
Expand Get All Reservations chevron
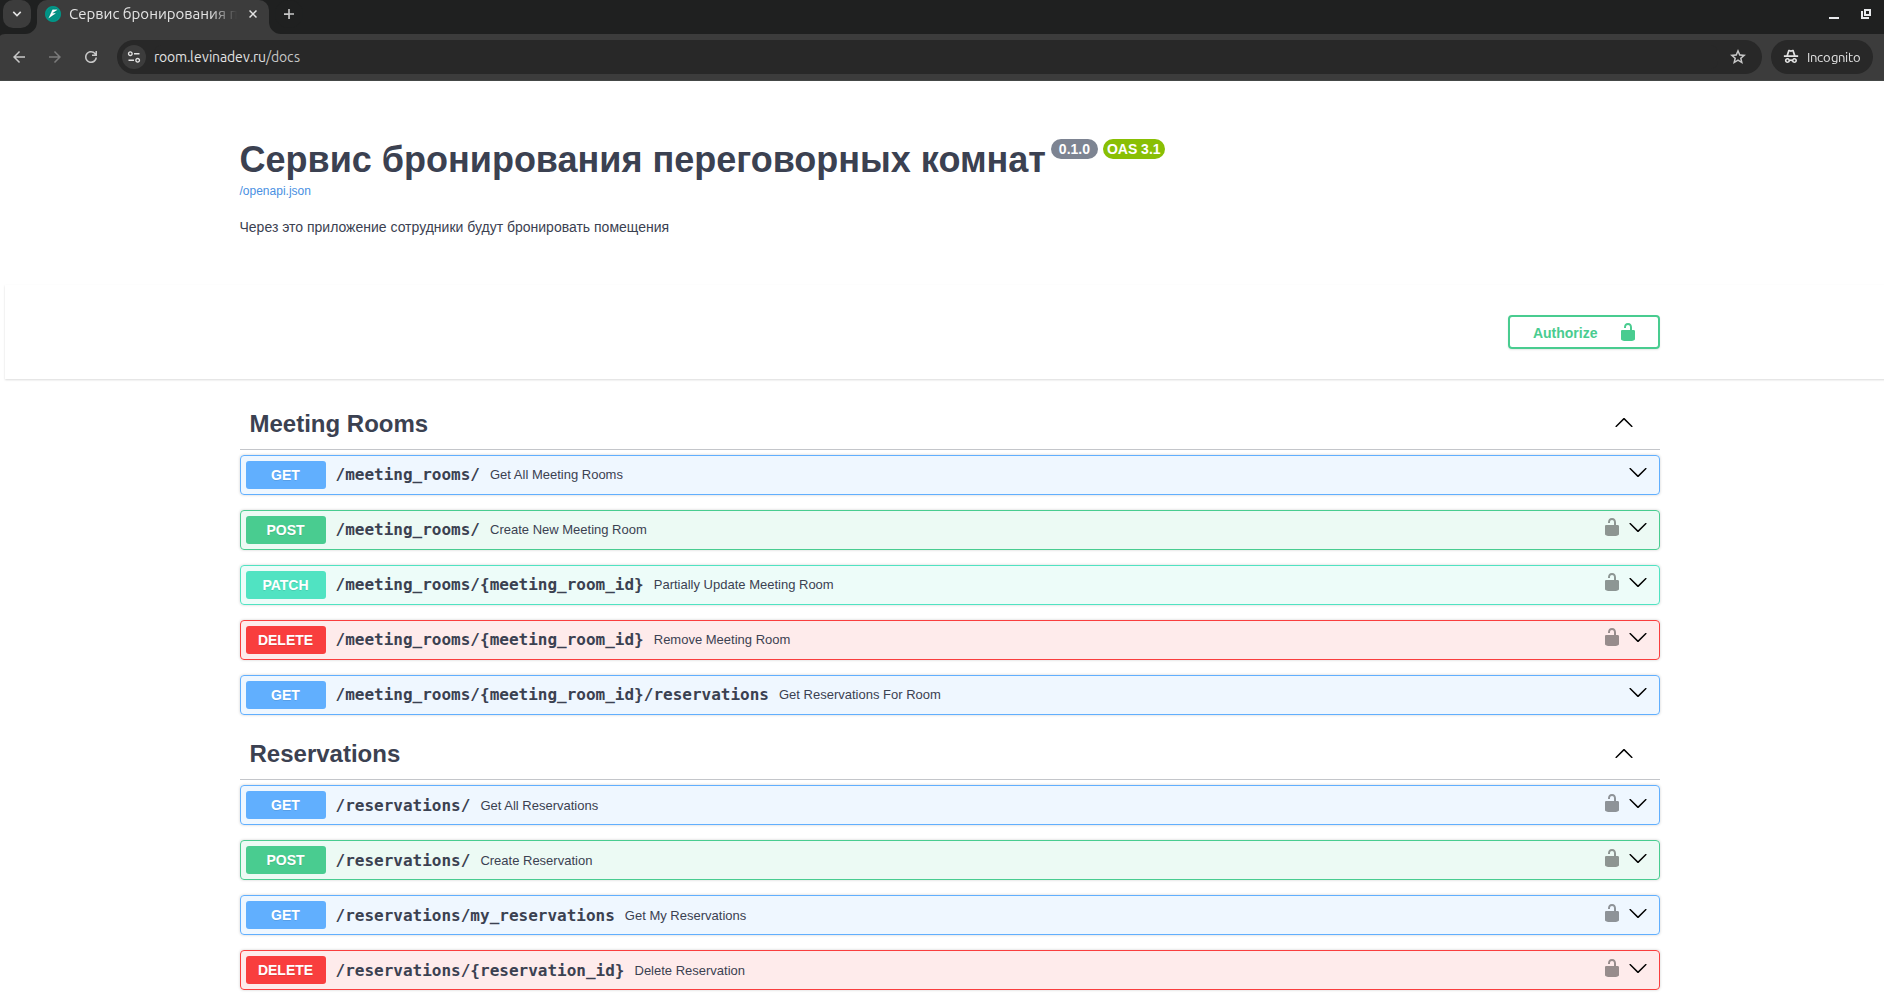(x=1638, y=804)
